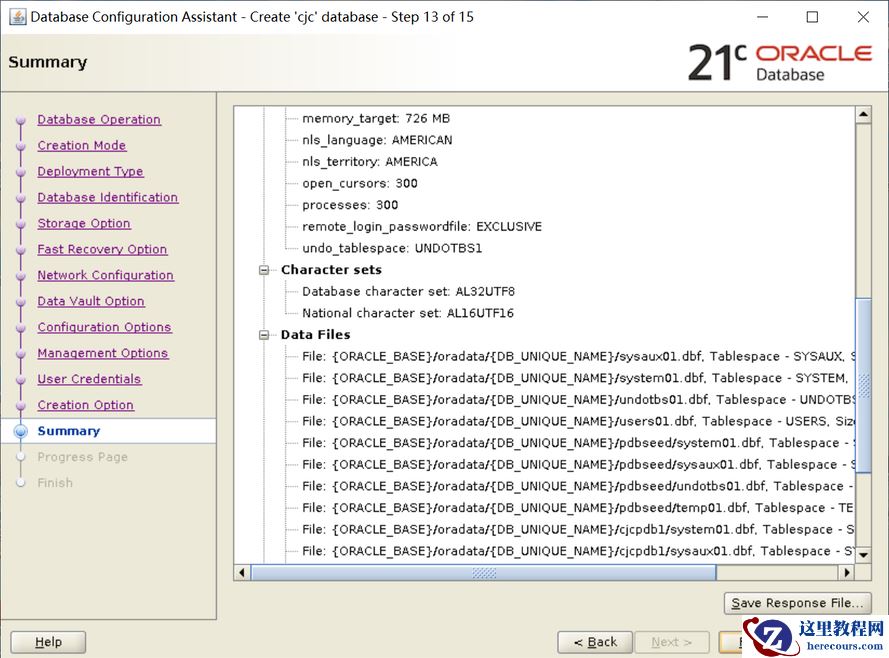Click the Save Response File button
The image size is (889, 658).
point(797,603)
